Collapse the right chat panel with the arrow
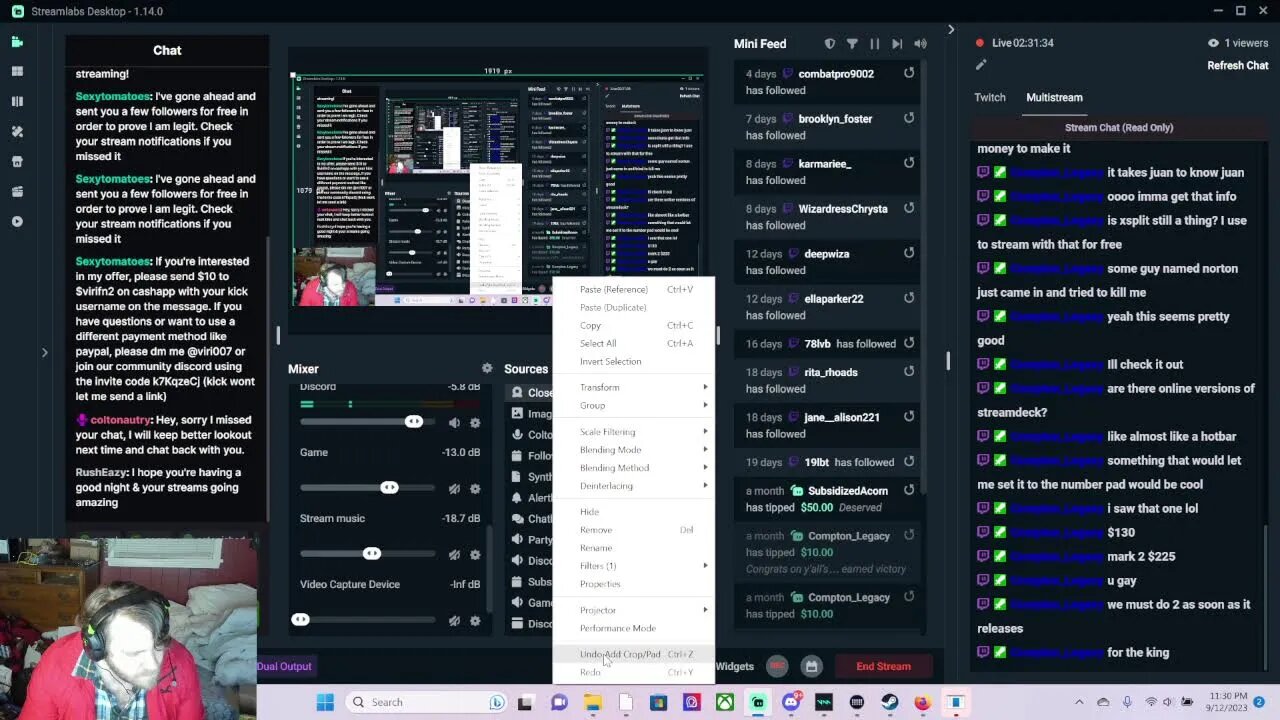This screenshot has height=720, width=1280. pos(951,29)
